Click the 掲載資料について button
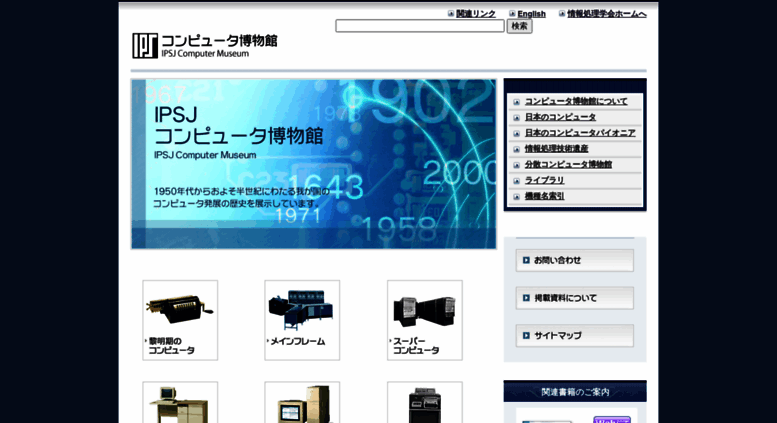This screenshot has height=423, width=777. tap(574, 298)
